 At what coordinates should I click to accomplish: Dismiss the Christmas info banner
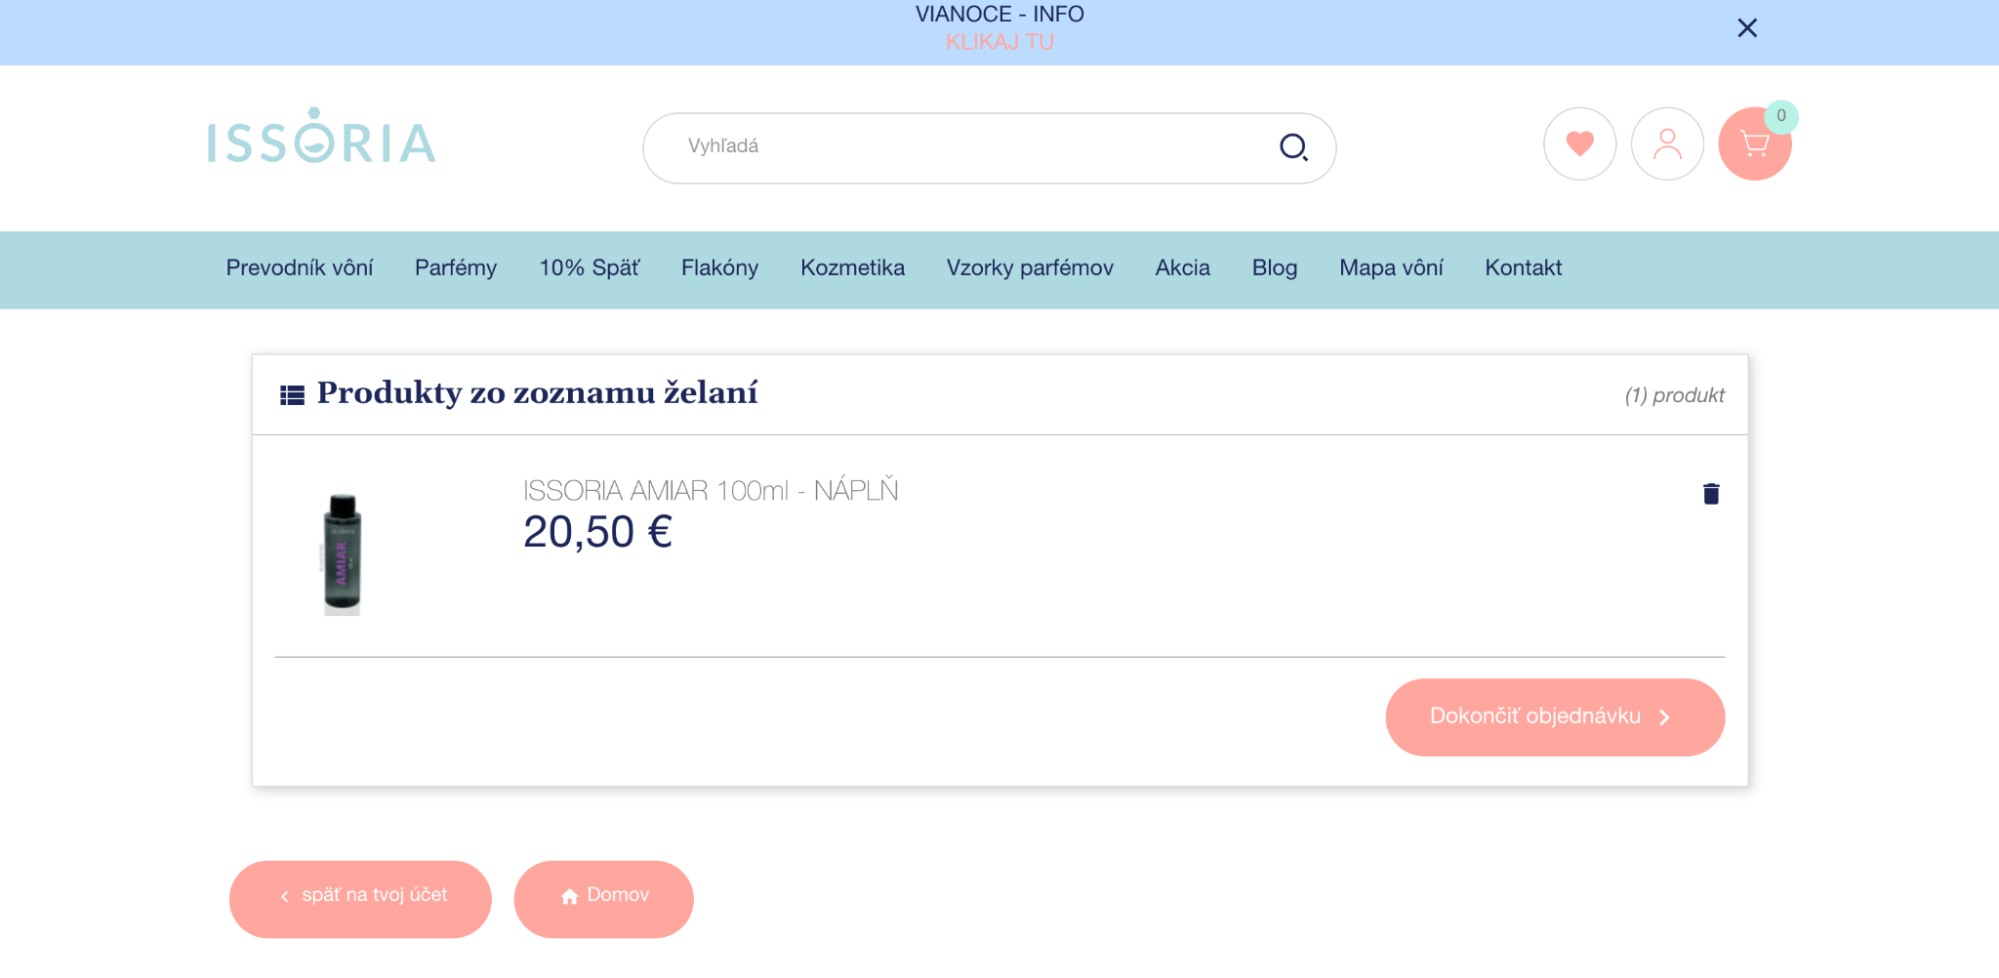[x=1747, y=28]
